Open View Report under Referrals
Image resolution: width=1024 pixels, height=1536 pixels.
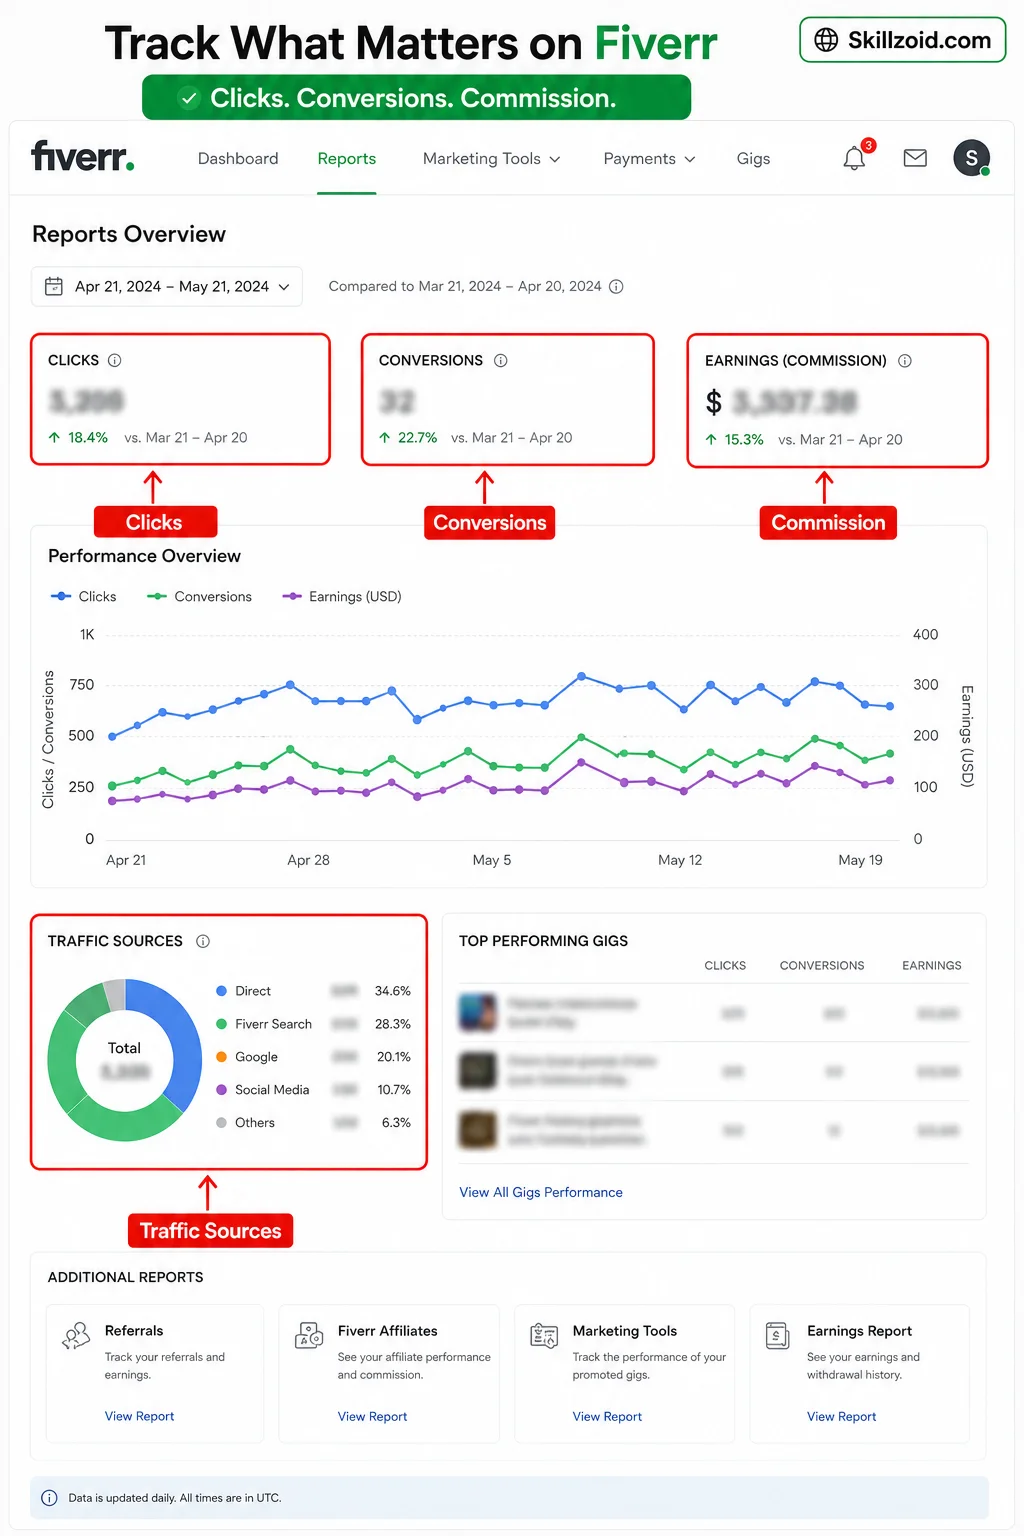[x=139, y=1416]
